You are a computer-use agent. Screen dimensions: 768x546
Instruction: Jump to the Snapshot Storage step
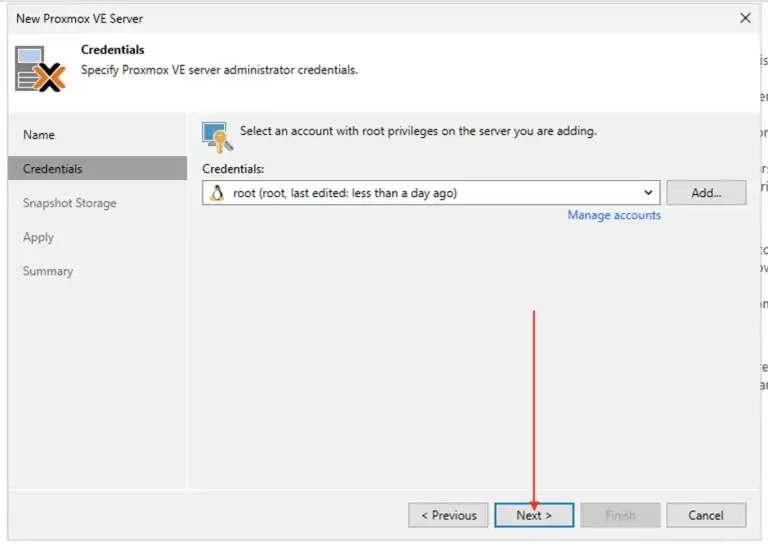tap(70, 203)
